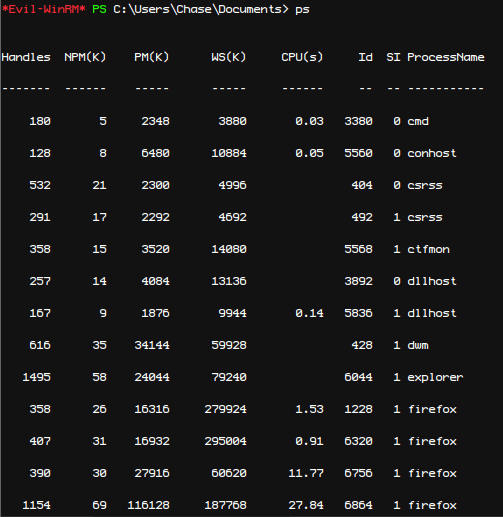This screenshot has height=517, width=503.
Task: Select the CPU(s) column header
Action: (x=302, y=57)
